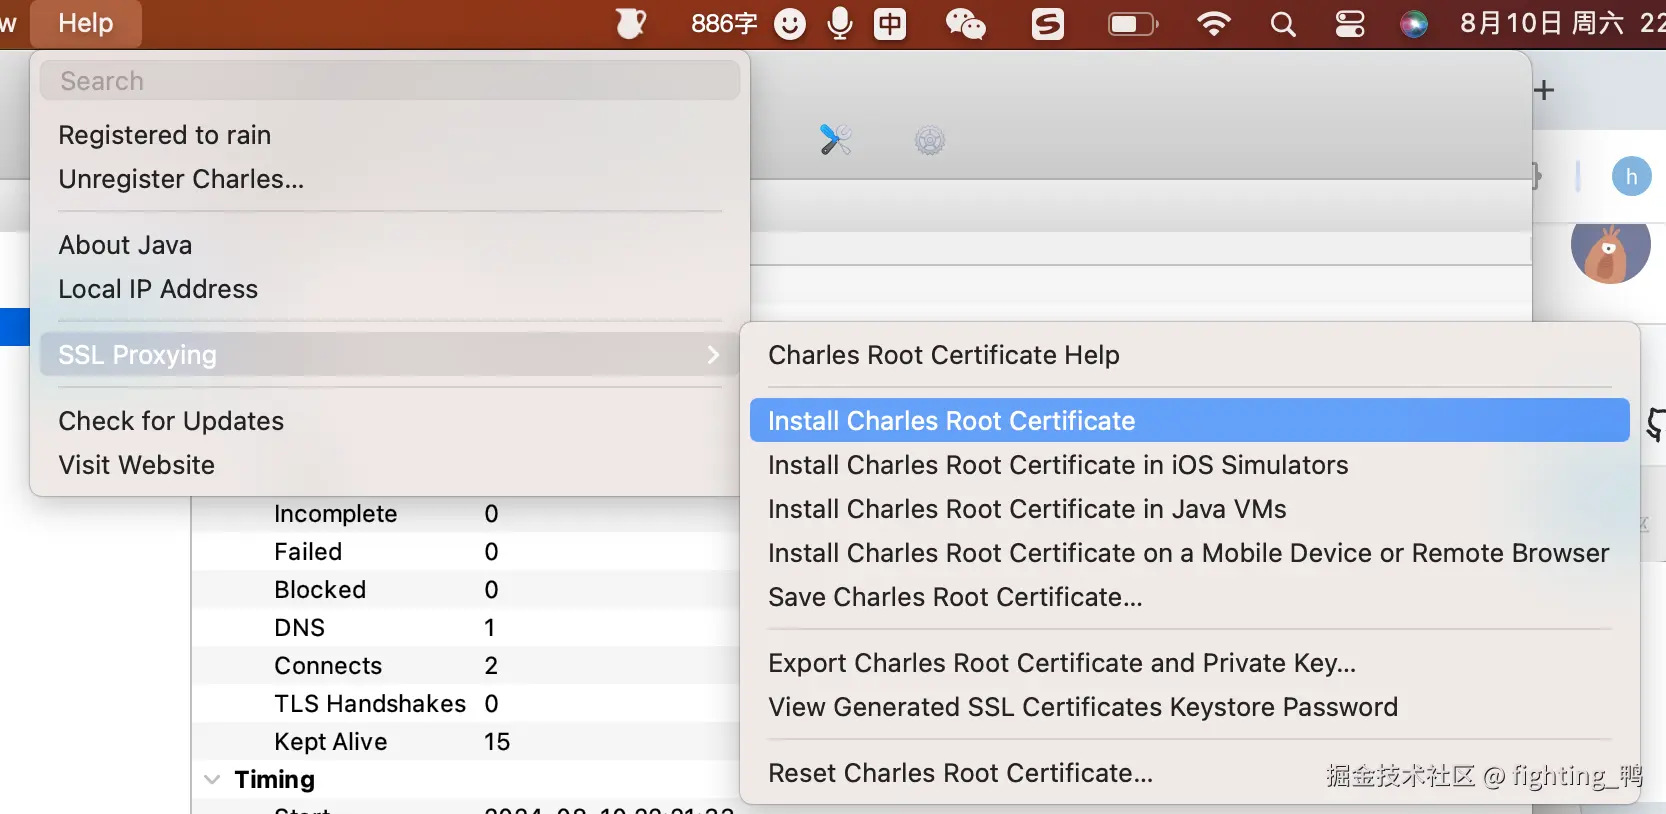Open the Settings gear icon in Charles toolbar
This screenshot has width=1666, height=814.
(x=930, y=141)
